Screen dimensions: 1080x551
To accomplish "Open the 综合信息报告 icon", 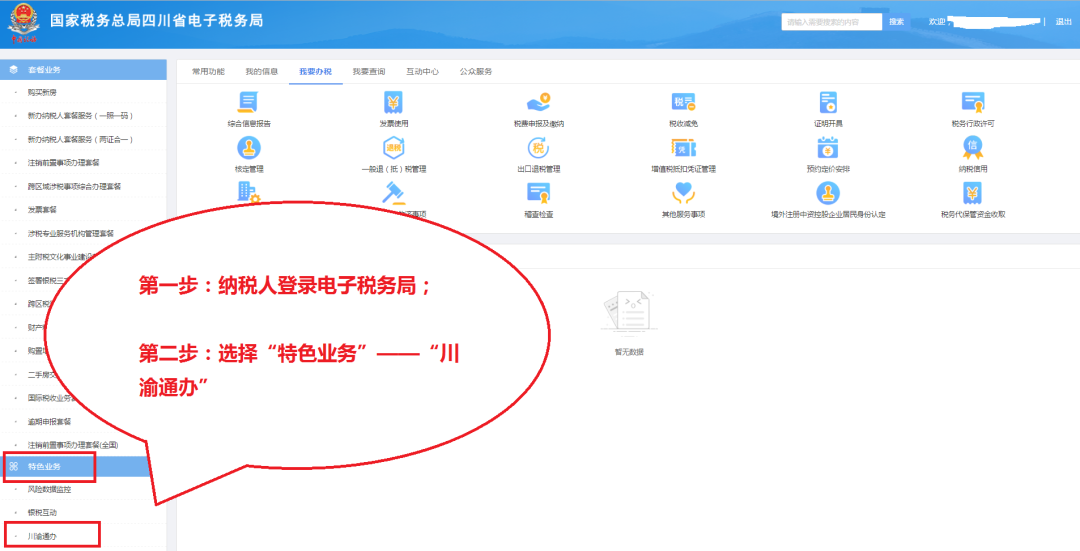I will (x=248, y=103).
